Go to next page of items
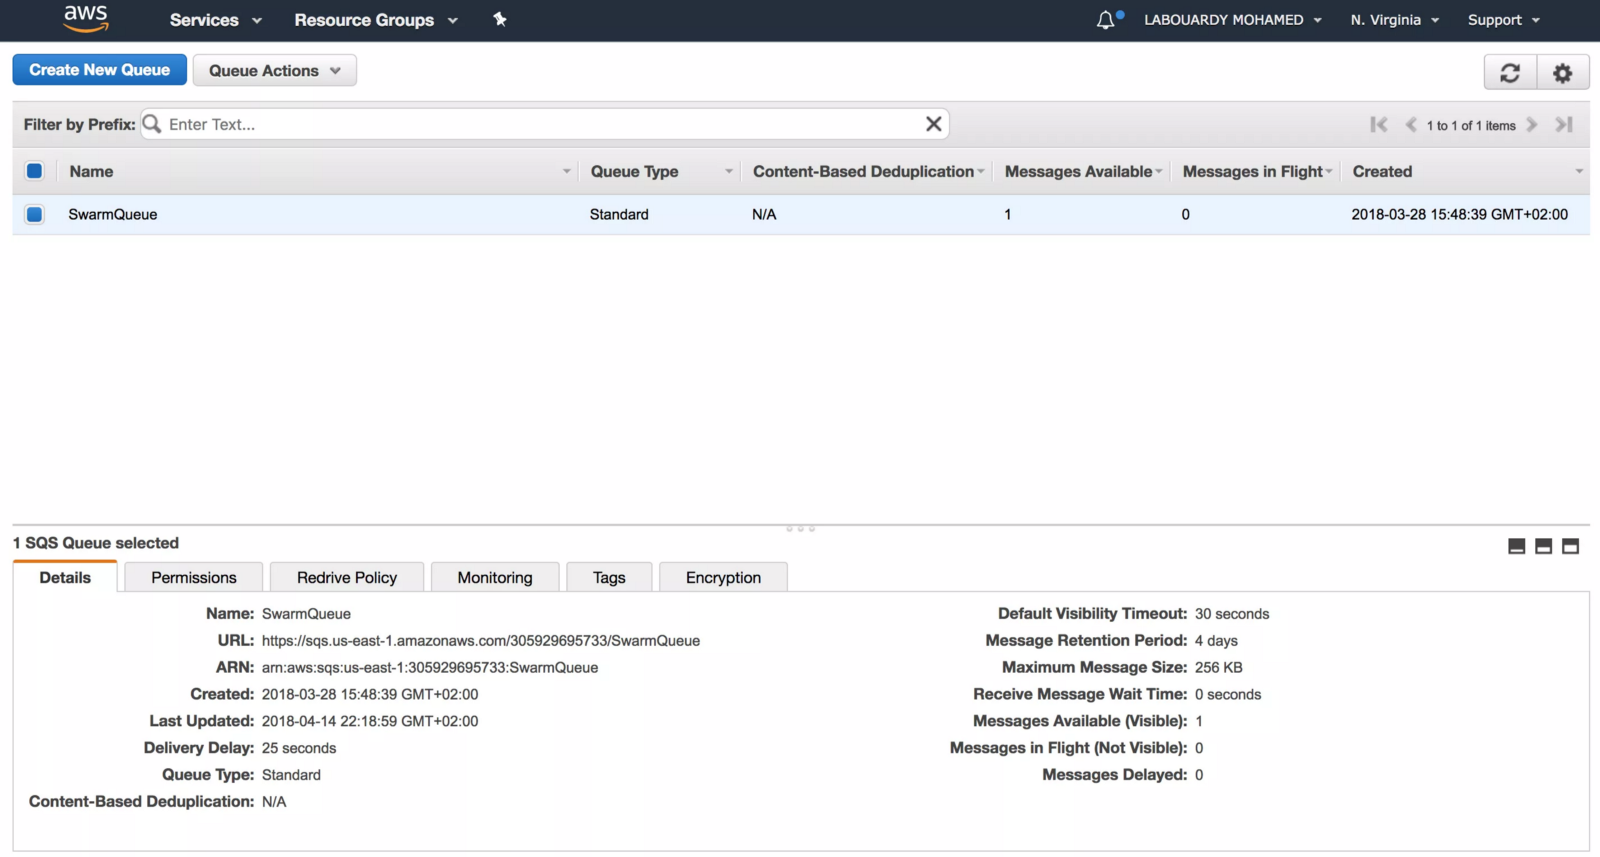This screenshot has width=1600, height=857. tap(1532, 125)
